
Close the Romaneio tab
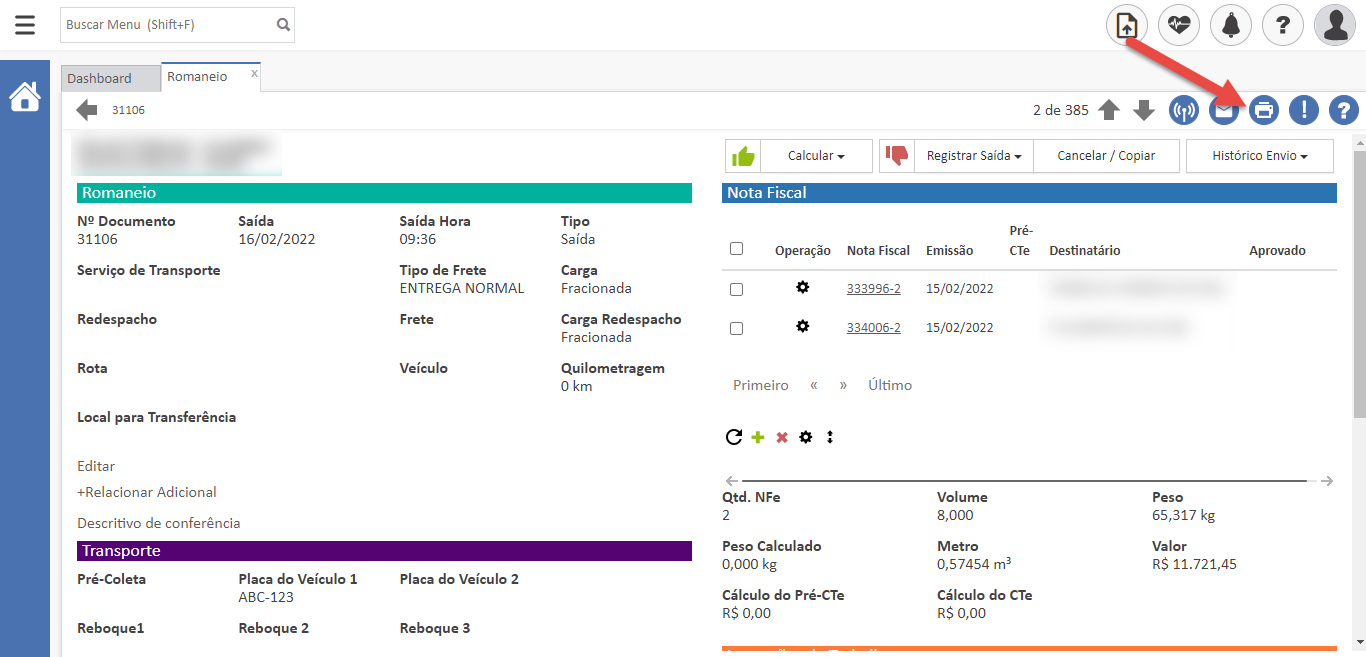tap(254, 73)
